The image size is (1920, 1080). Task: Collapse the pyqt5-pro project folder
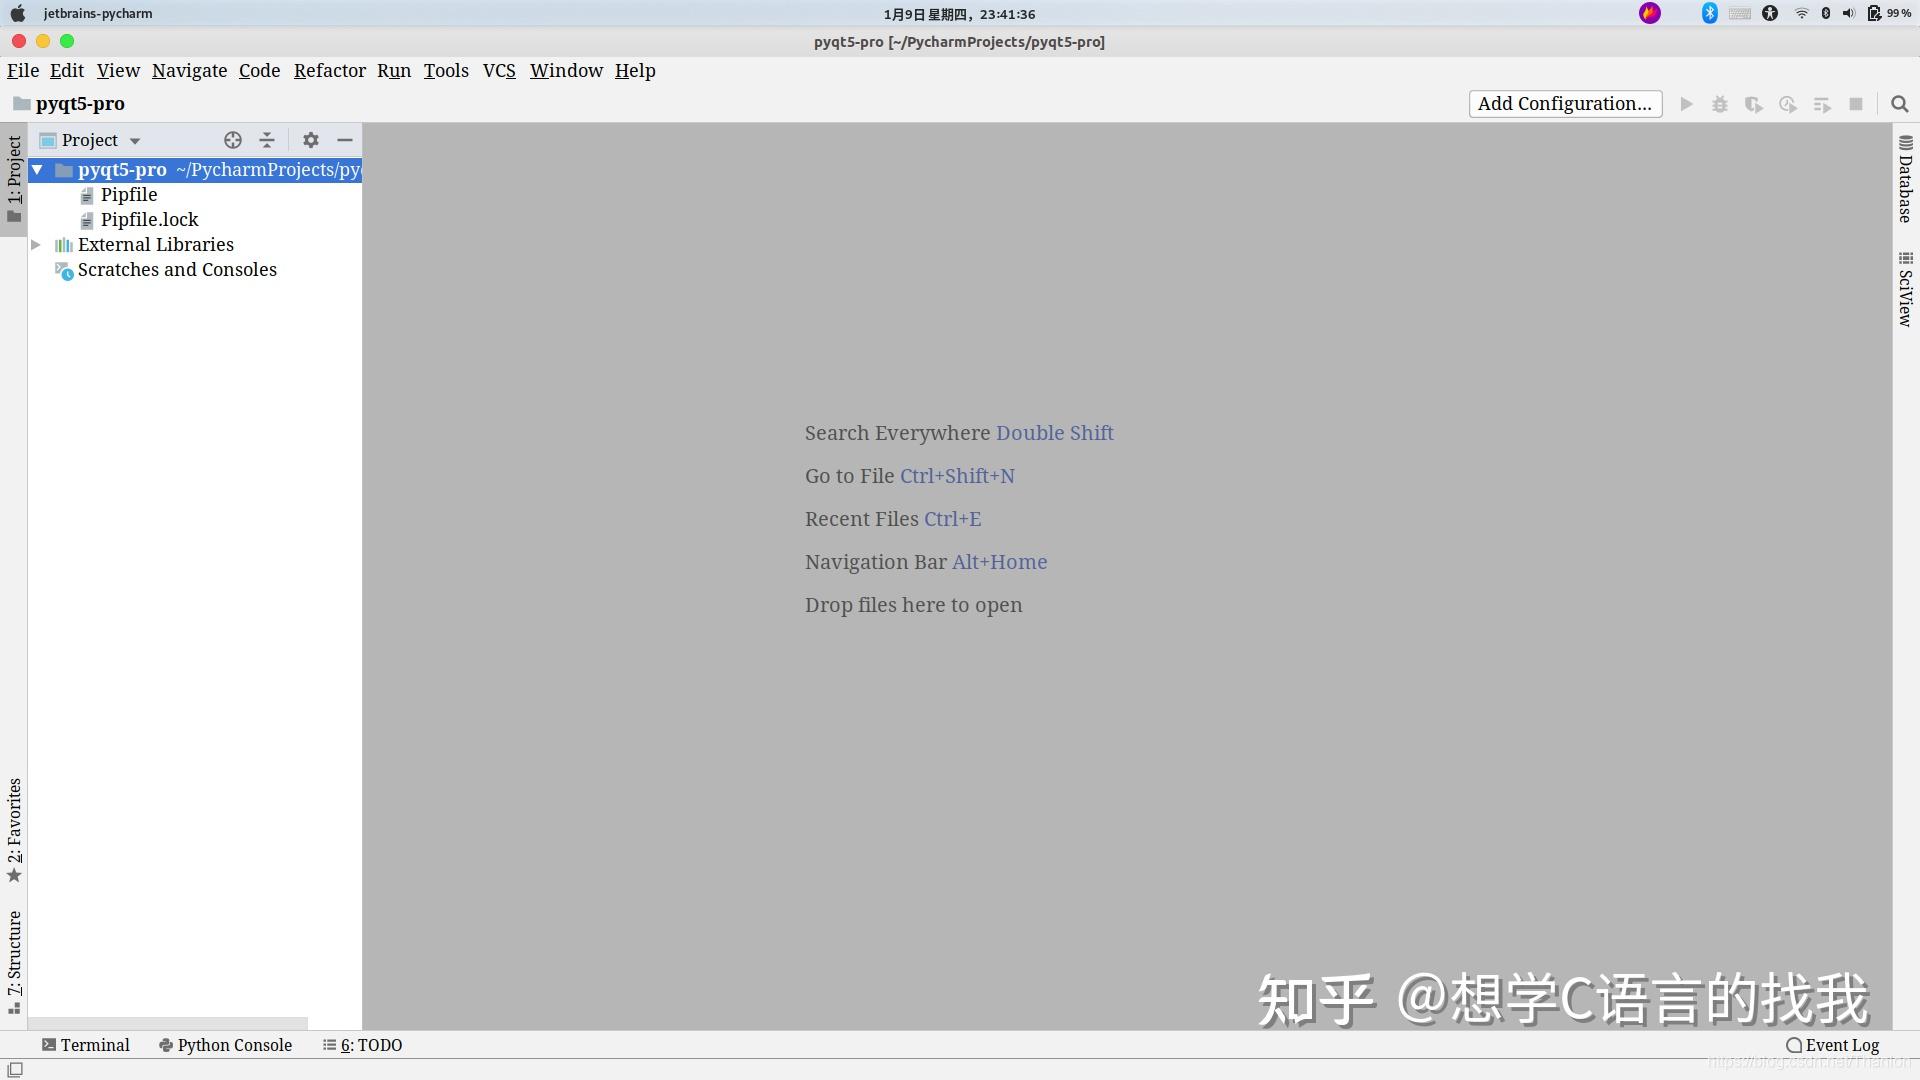click(37, 170)
